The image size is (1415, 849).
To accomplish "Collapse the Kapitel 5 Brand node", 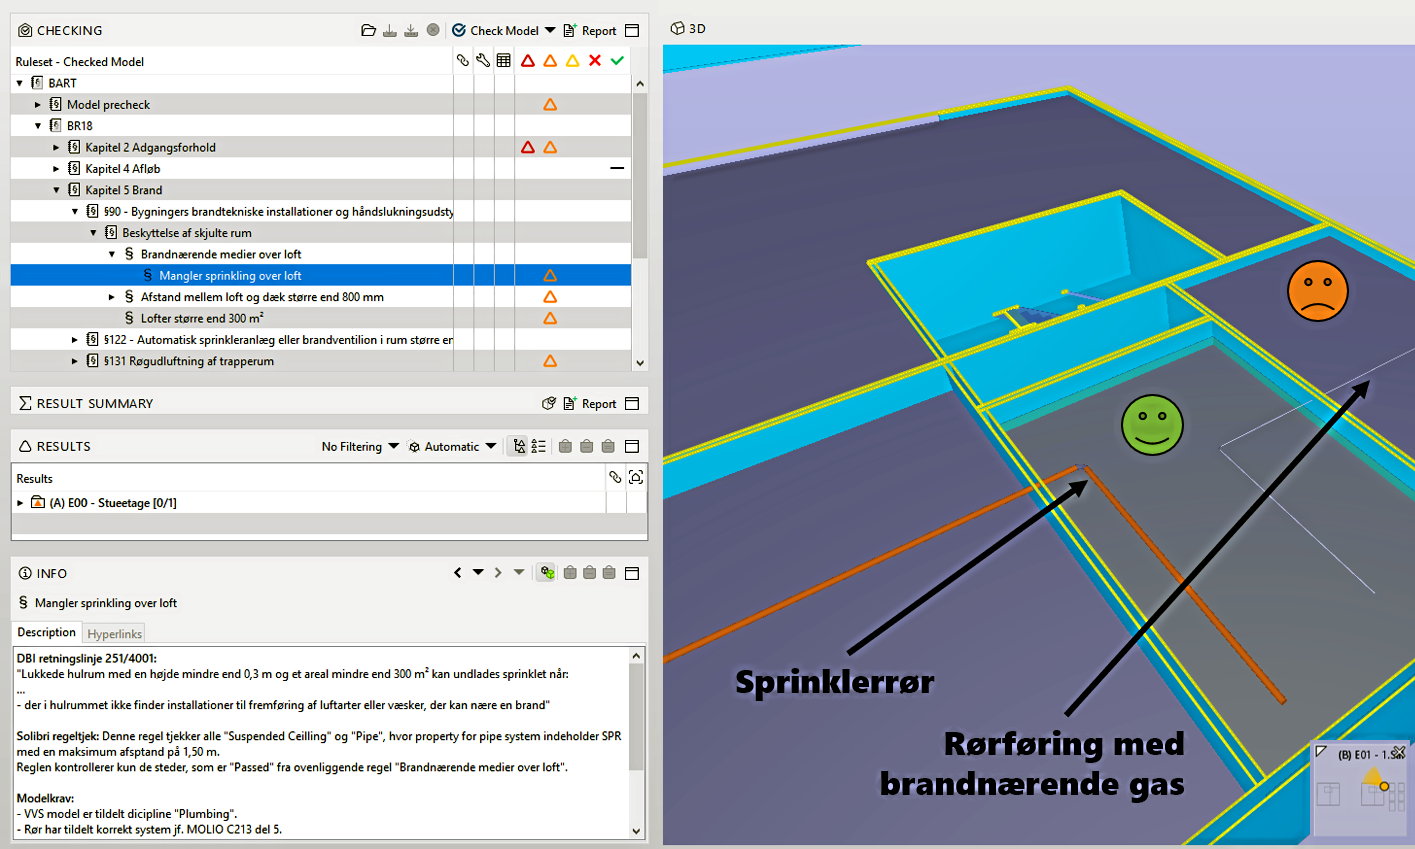I will pyautogui.click(x=56, y=190).
